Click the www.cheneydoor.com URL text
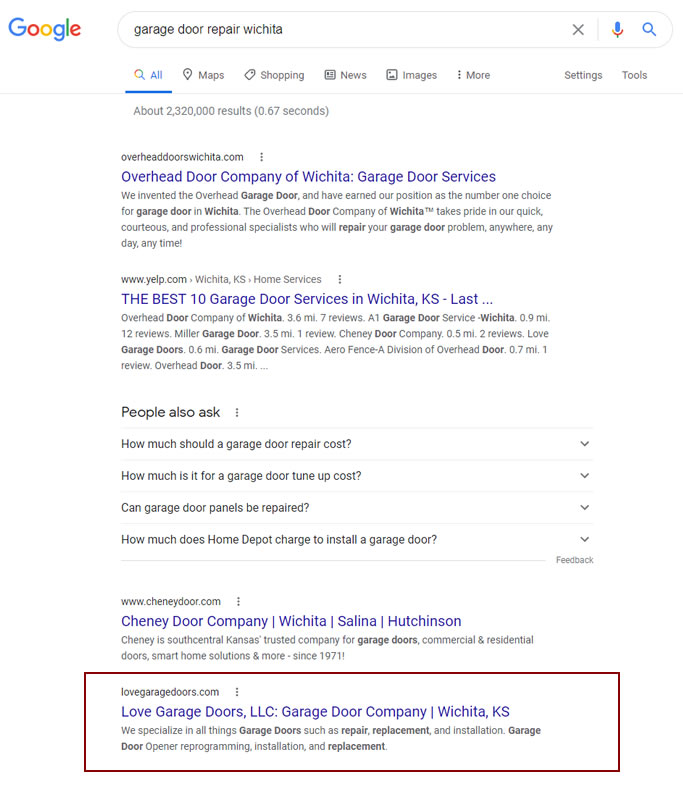Viewport: 683px width, 800px height. [x=171, y=602]
